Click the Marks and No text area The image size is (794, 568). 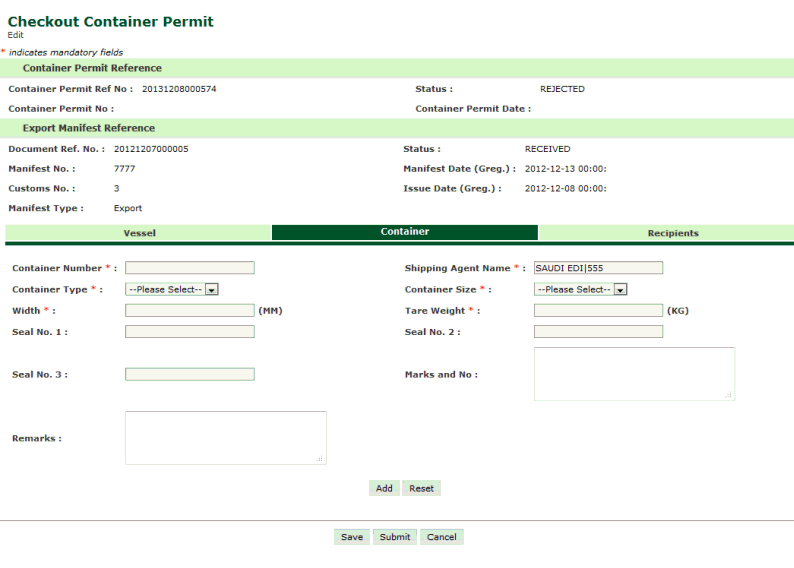[x=634, y=374]
